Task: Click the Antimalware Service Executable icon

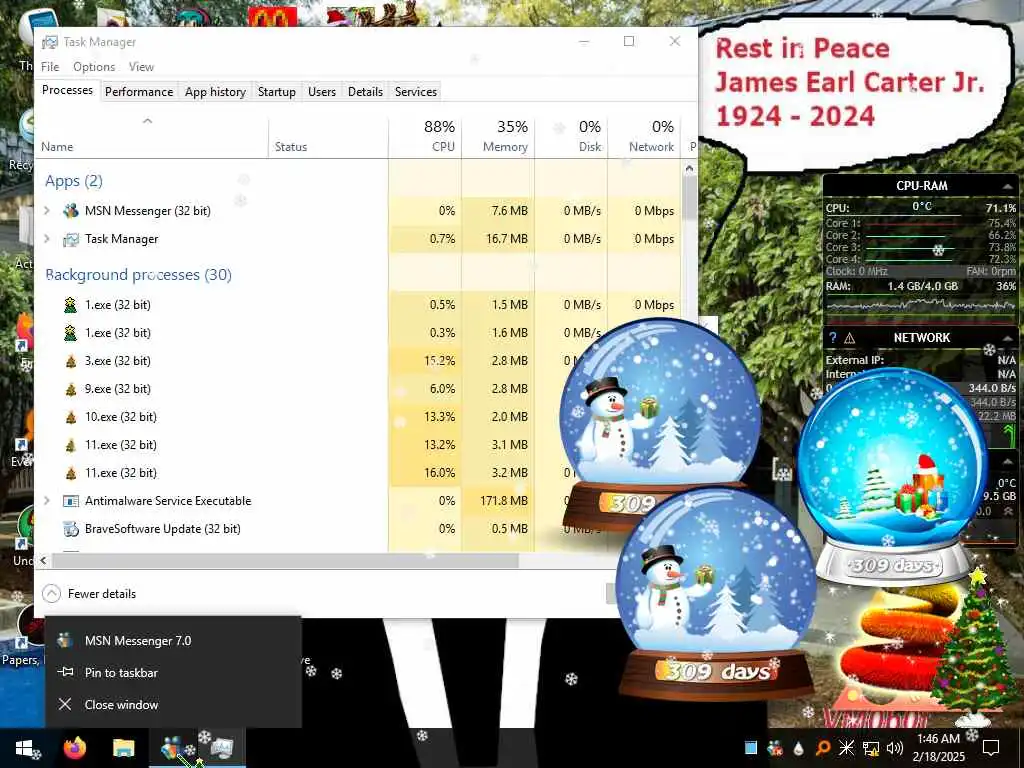Action: click(x=71, y=501)
